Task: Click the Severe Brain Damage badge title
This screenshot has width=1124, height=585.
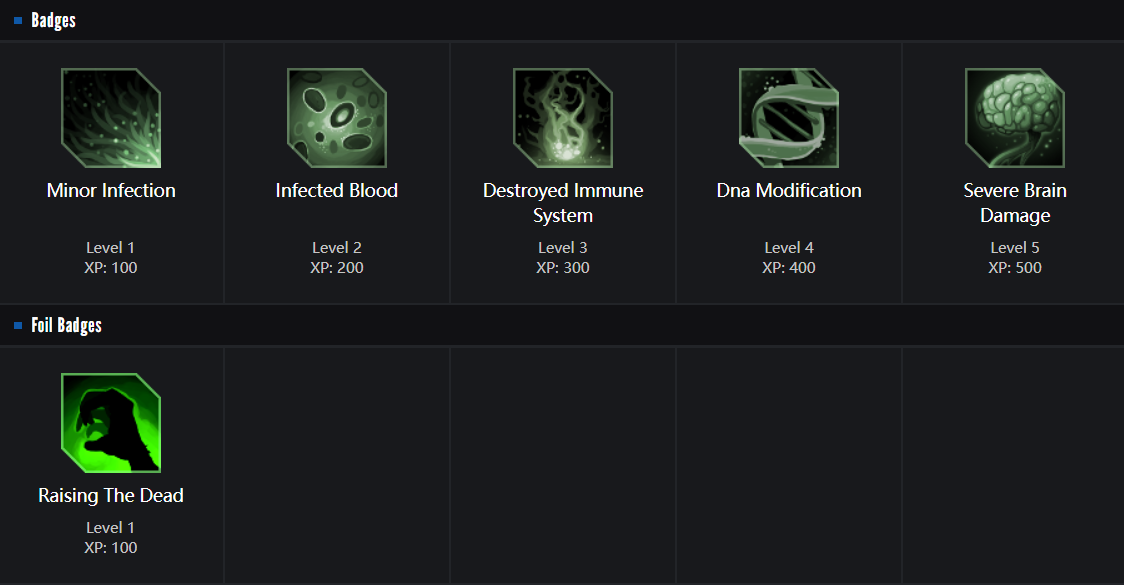Action: tap(1015, 203)
